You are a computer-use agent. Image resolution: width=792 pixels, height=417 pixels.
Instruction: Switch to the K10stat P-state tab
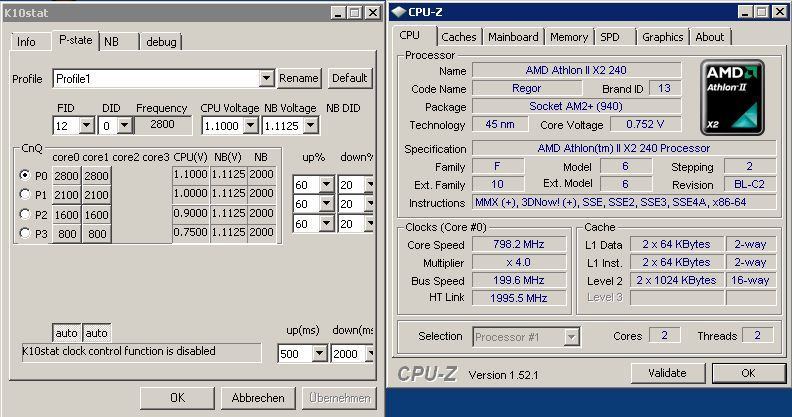75,40
